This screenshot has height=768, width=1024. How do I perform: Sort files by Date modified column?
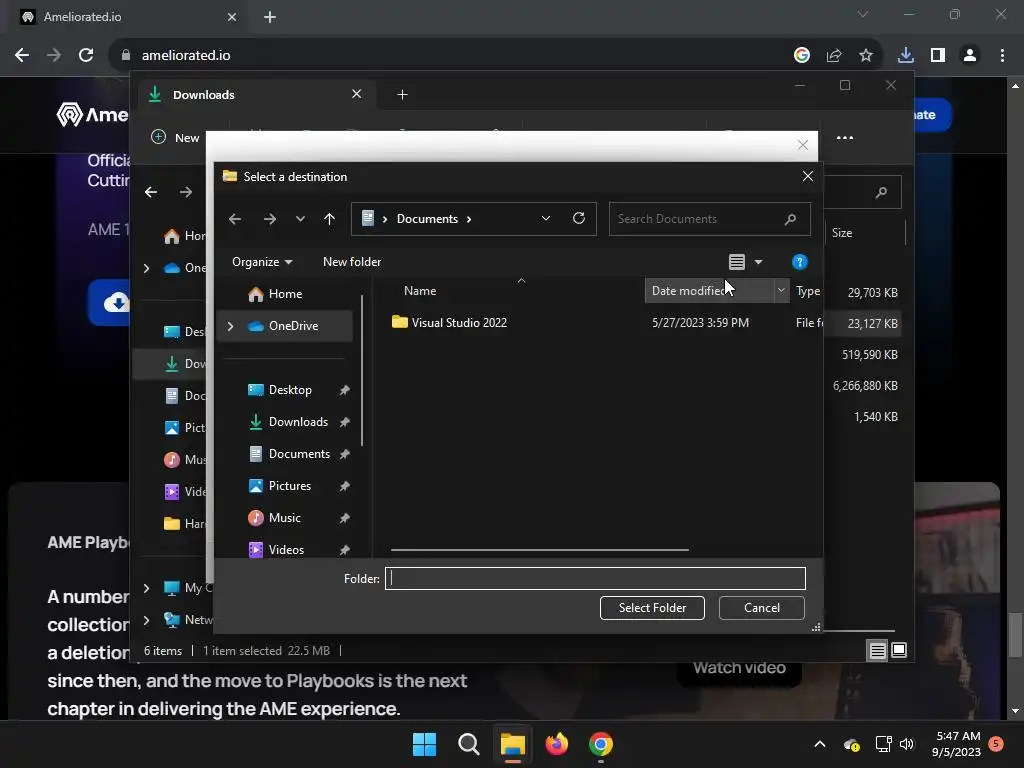[x=709, y=291]
